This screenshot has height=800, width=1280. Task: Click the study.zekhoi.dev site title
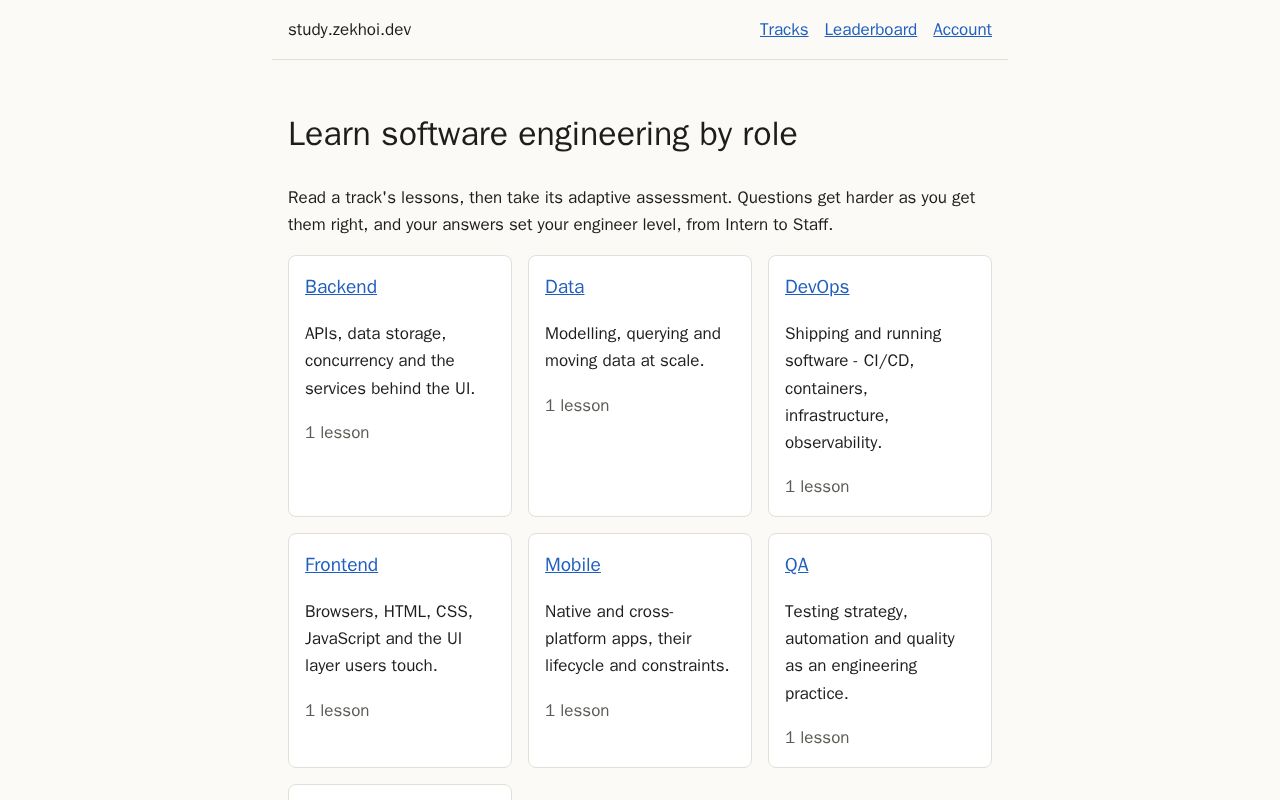(350, 30)
